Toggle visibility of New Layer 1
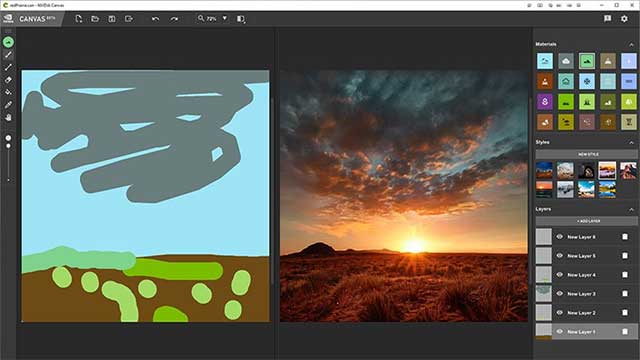Image resolution: width=640 pixels, height=360 pixels. [x=560, y=331]
